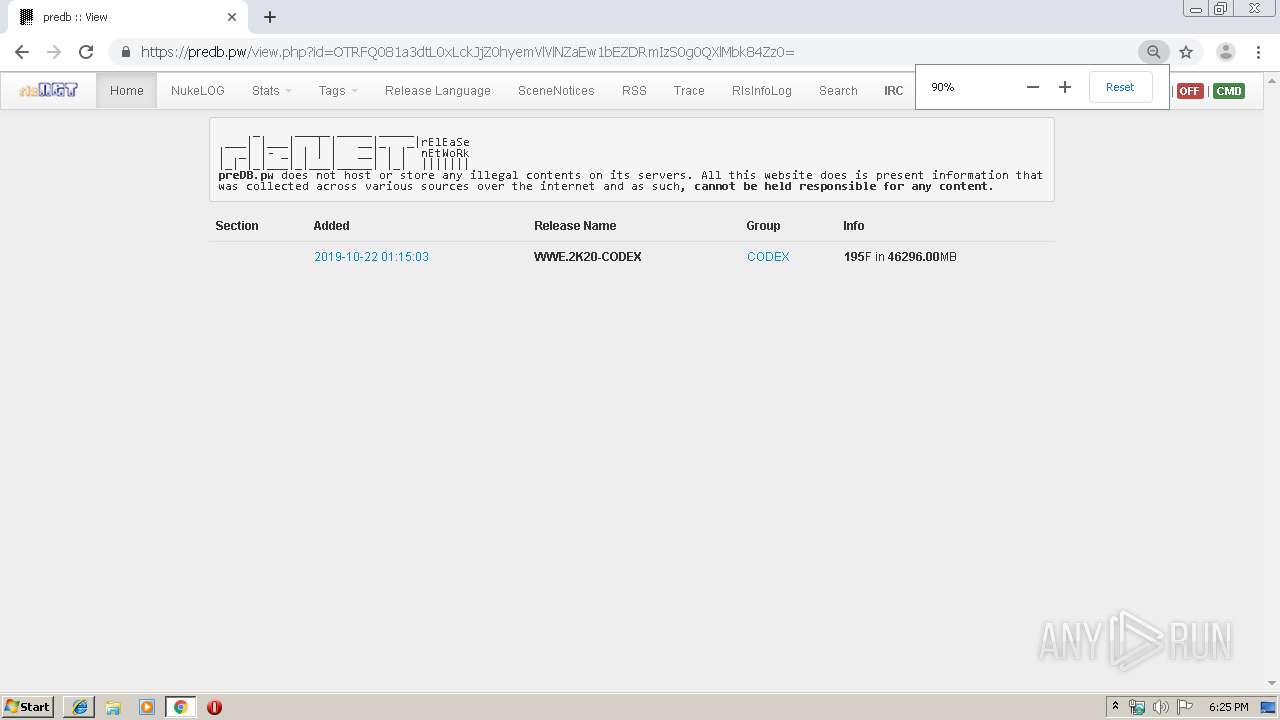The width and height of the screenshot is (1280, 720).
Task: Open the NukeLOG page
Action: (x=198, y=90)
